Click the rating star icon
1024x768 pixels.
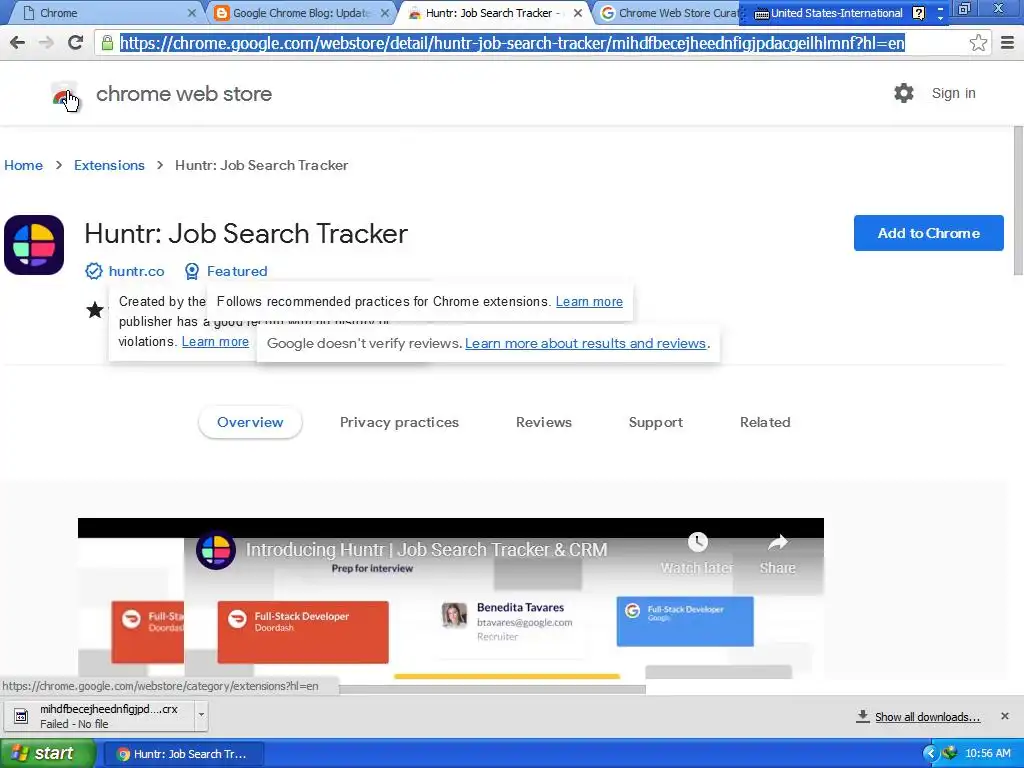click(95, 310)
